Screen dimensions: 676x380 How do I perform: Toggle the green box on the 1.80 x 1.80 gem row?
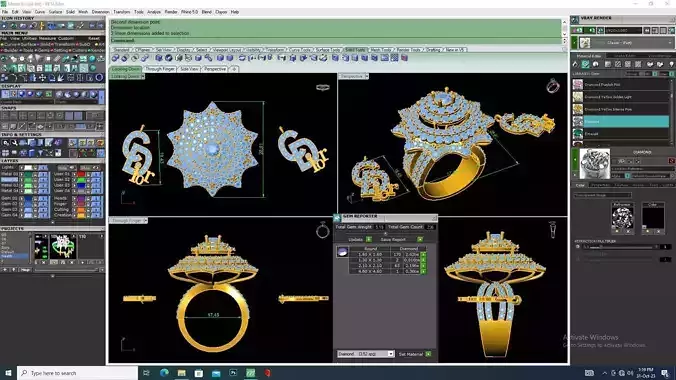(x=423, y=255)
